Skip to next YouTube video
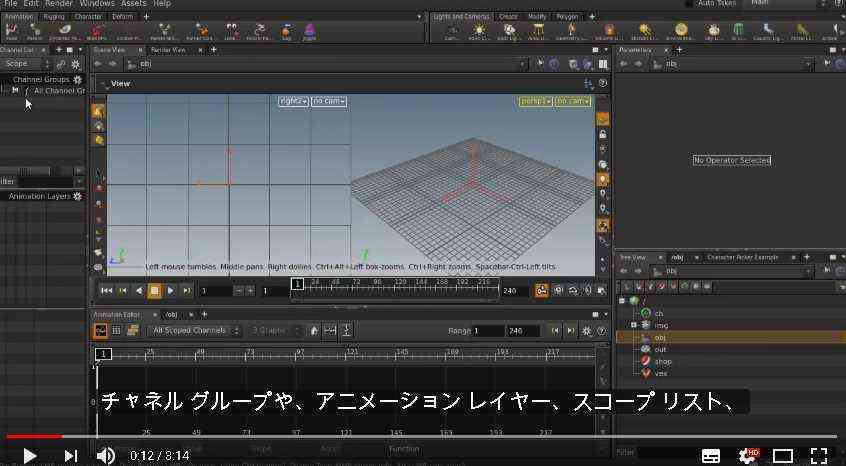The image size is (846, 466). (71, 456)
